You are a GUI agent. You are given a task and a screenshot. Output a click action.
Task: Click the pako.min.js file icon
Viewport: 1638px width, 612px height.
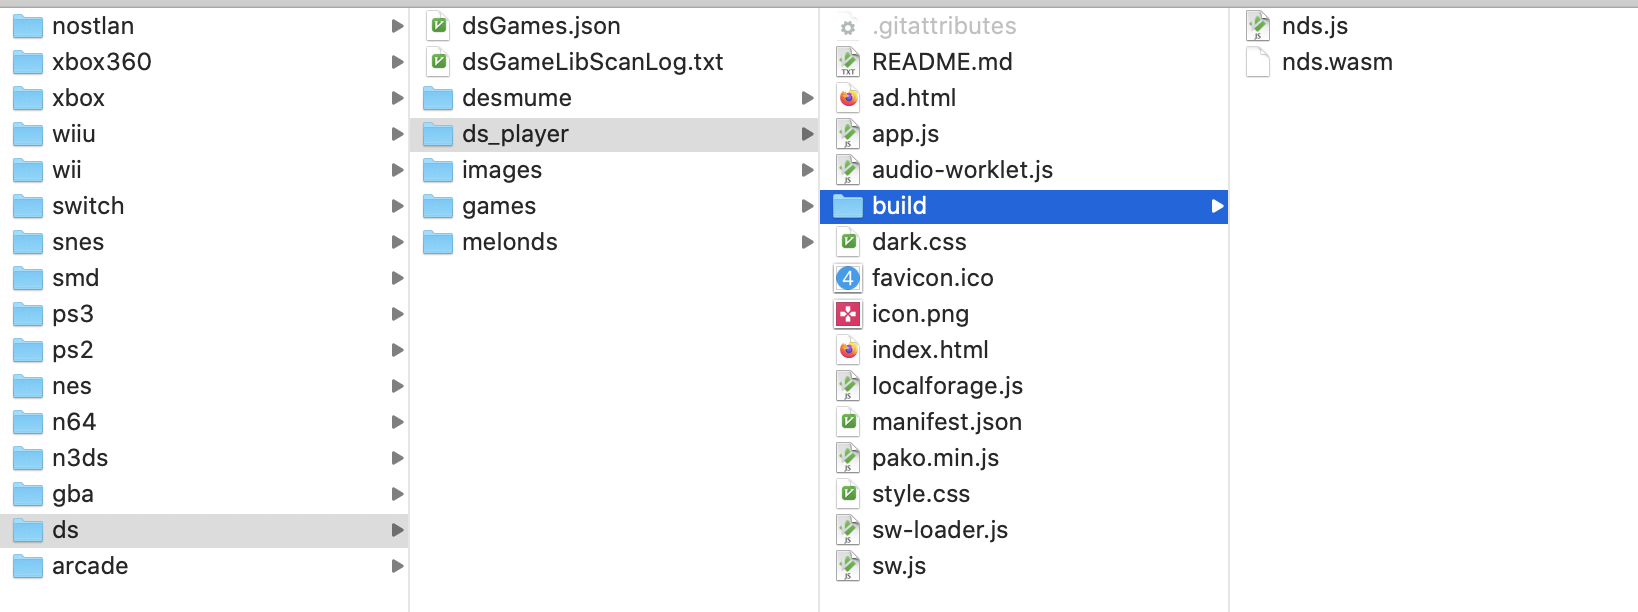click(x=848, y=458)
